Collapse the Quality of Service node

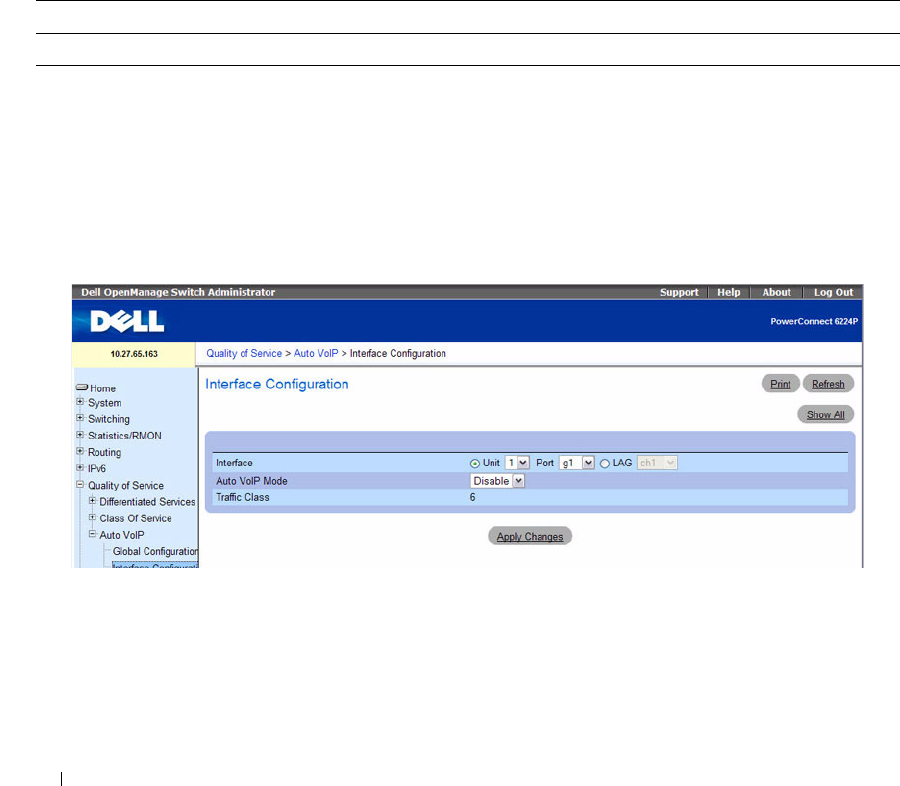click(x=80, y=485)
